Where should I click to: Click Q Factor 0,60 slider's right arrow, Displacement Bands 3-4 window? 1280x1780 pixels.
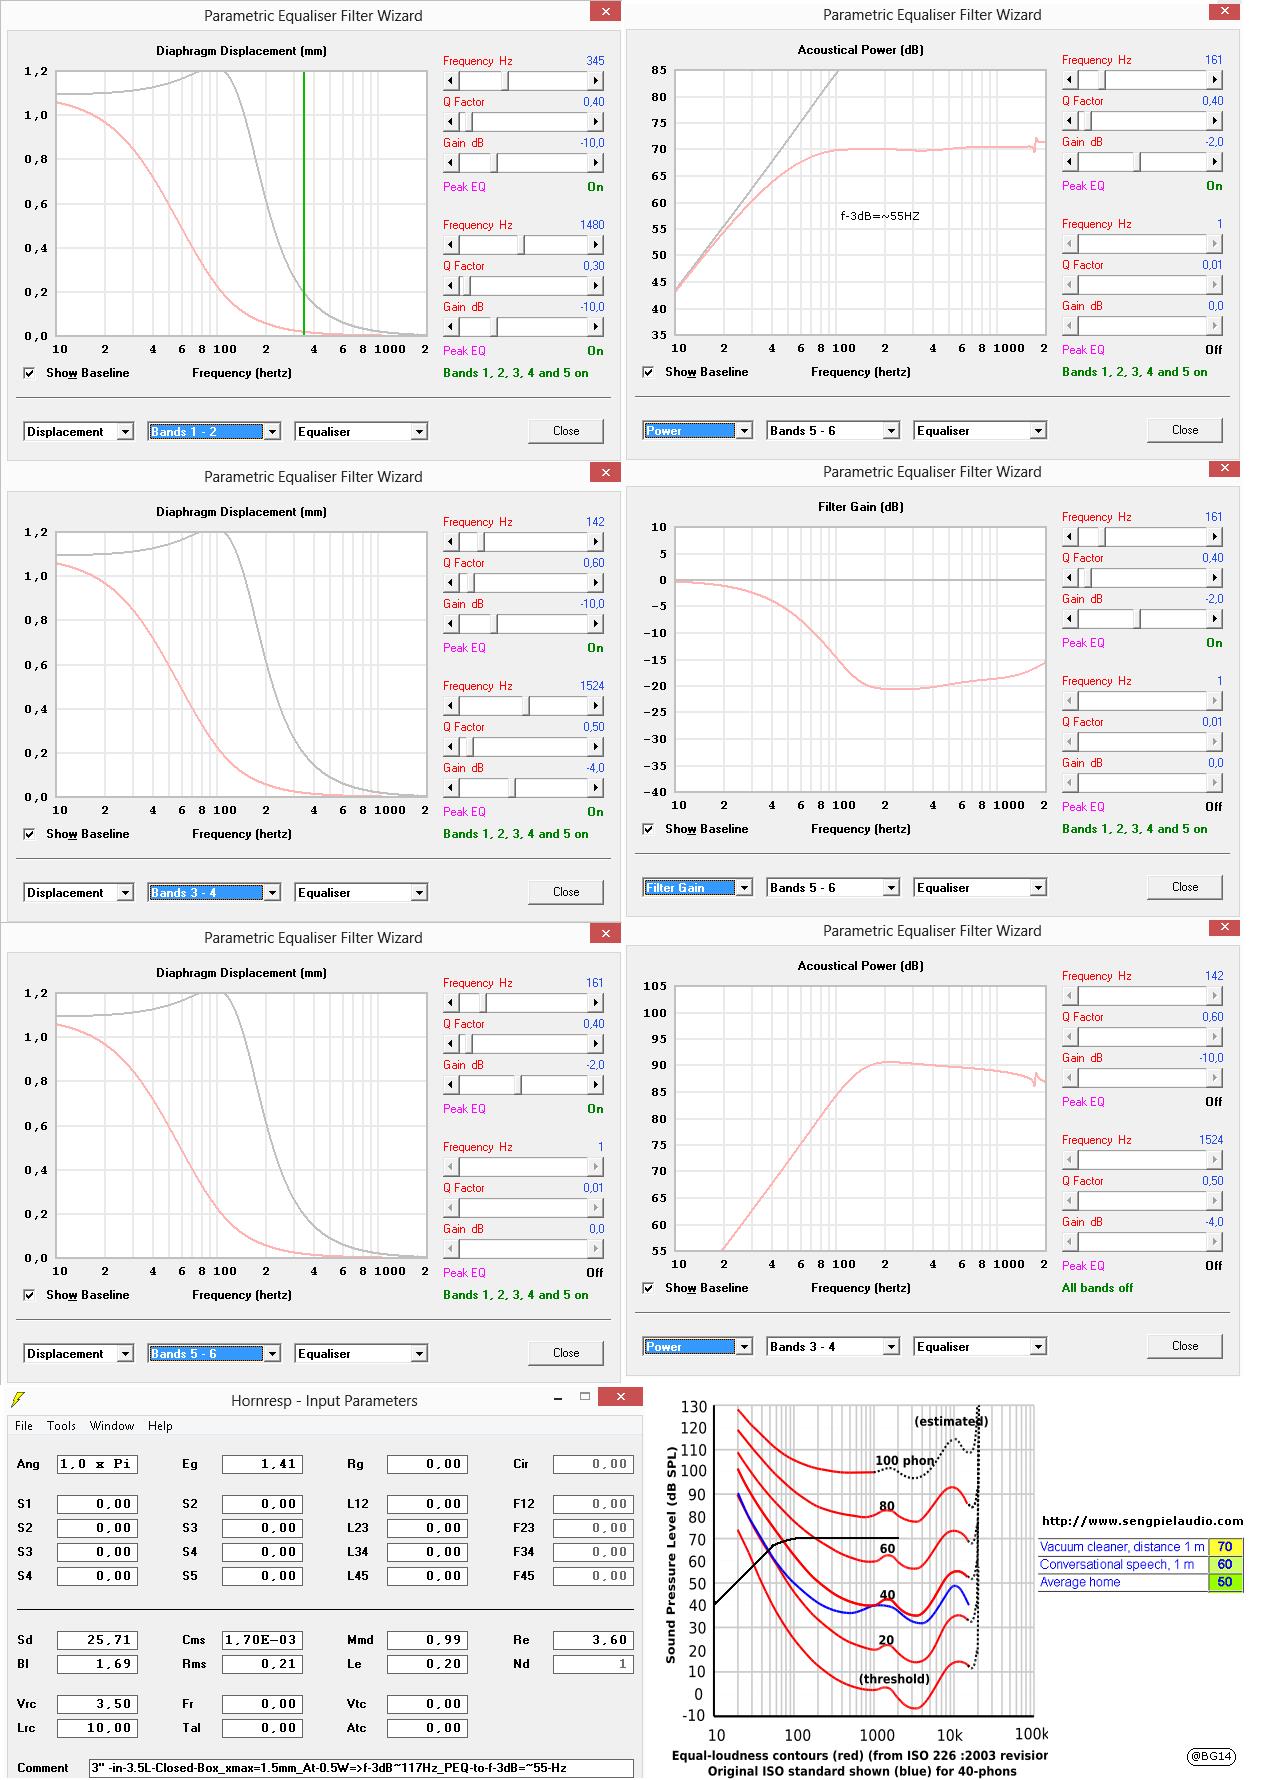click(596, 583)
